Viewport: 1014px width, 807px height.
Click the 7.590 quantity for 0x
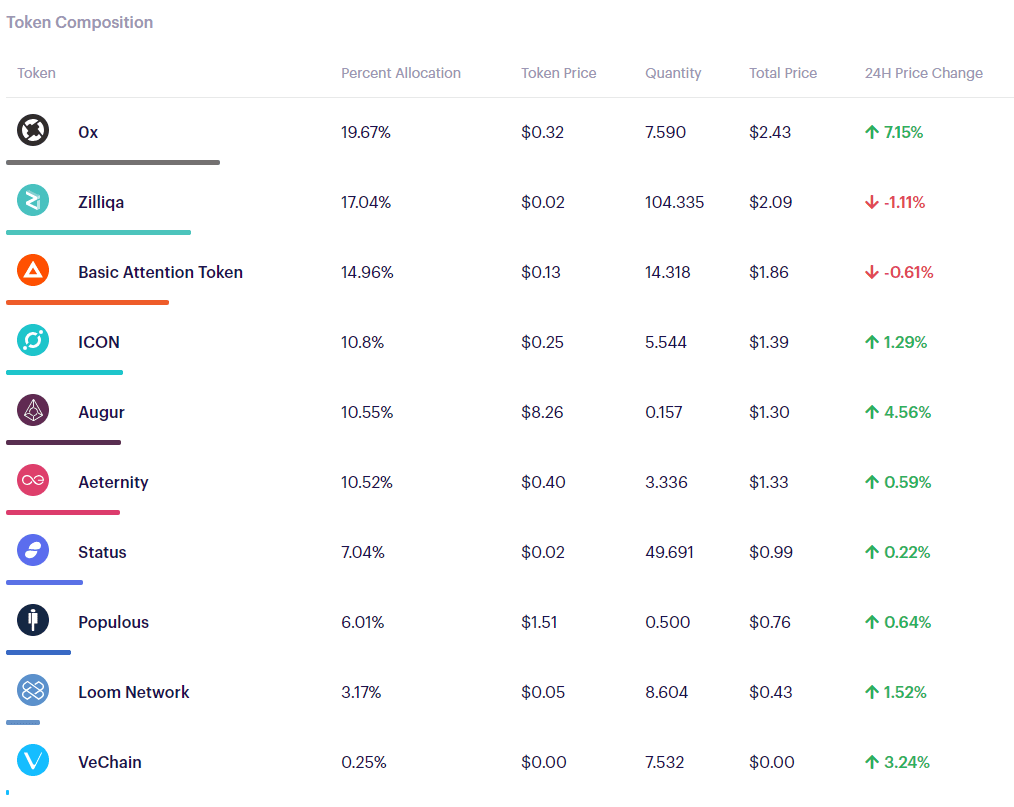(665, 133)
